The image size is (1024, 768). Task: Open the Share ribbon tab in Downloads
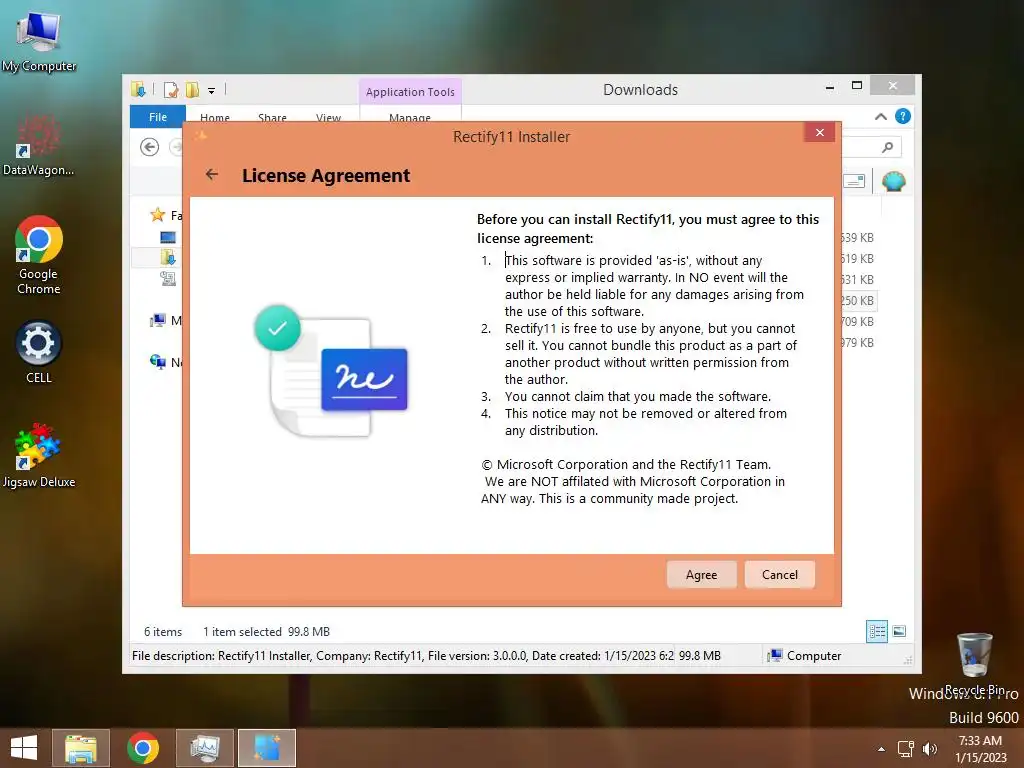click(x=272, y=118)
